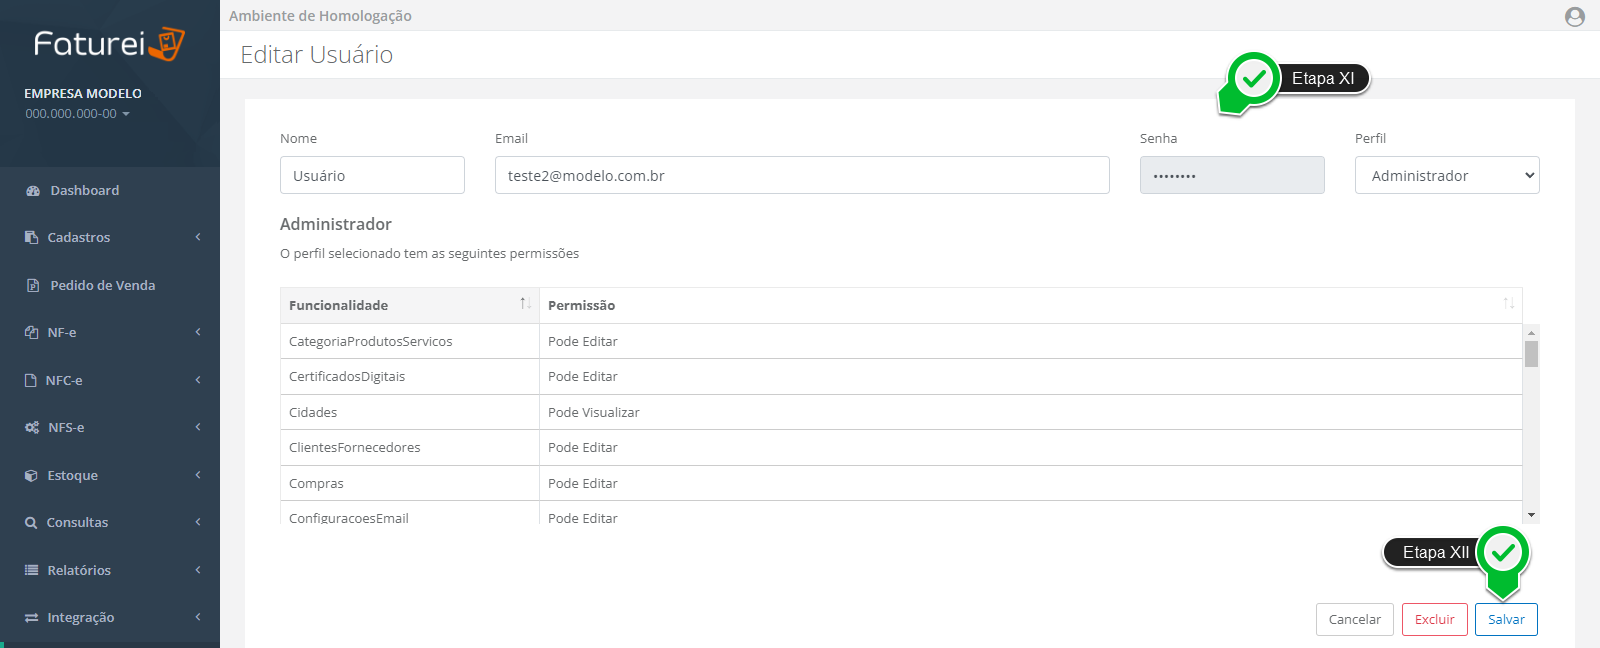Click the Consultas magnifier icon
Viewport: 1600px width, 648px height.
point(31,523)
